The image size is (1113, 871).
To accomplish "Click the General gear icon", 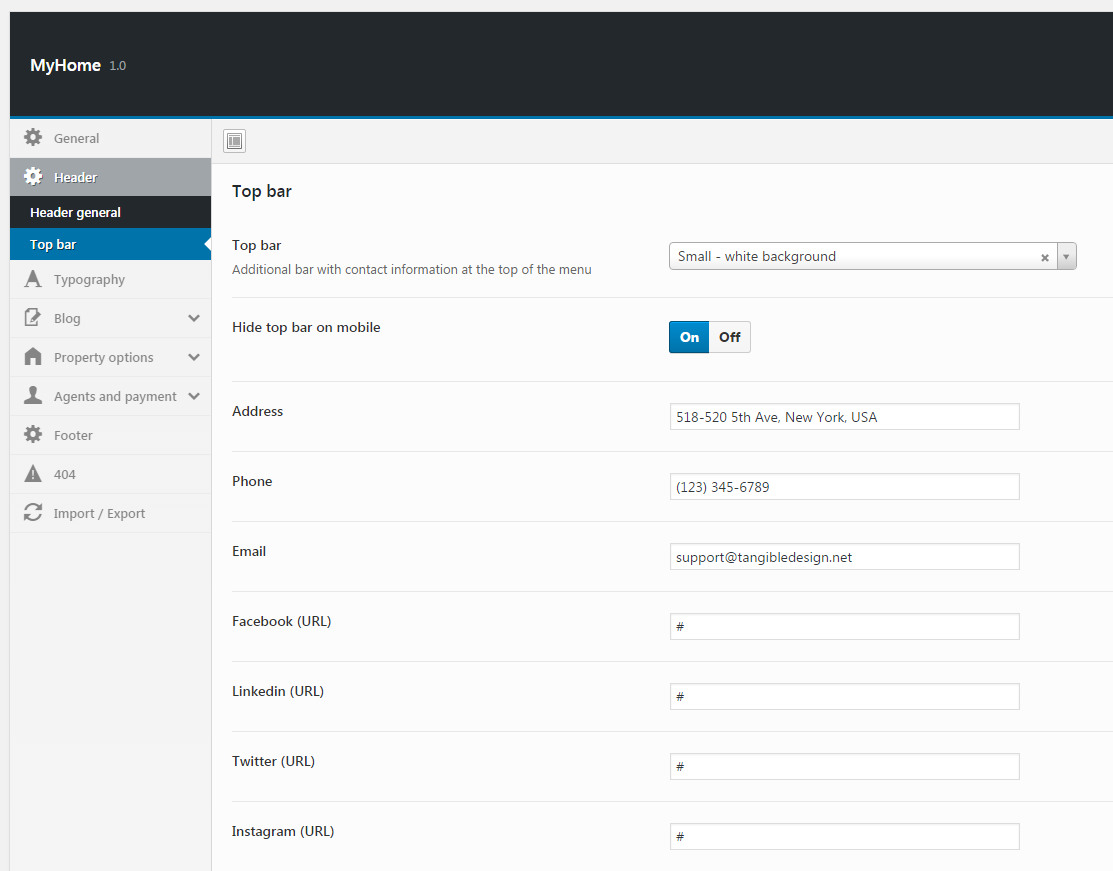I will point(33,138).
